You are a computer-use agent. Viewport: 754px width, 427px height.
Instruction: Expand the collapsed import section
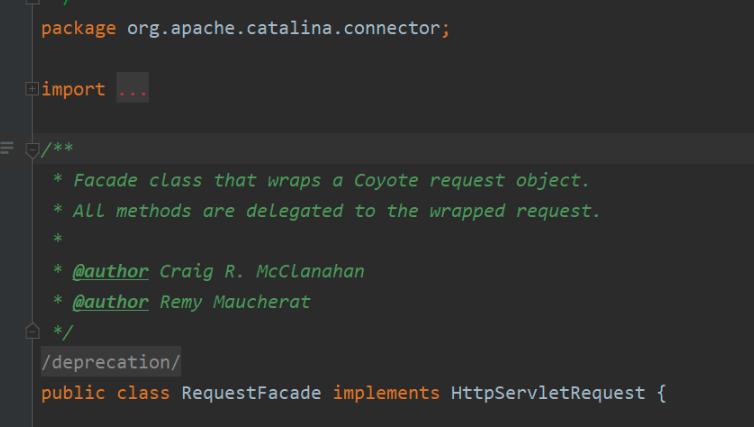(32, 89)
